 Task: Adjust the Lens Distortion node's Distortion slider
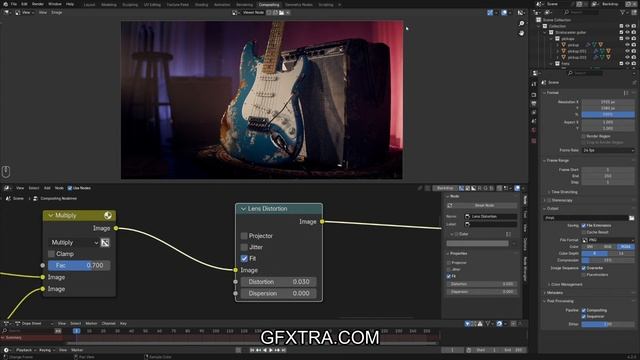(x=278, y=282)
